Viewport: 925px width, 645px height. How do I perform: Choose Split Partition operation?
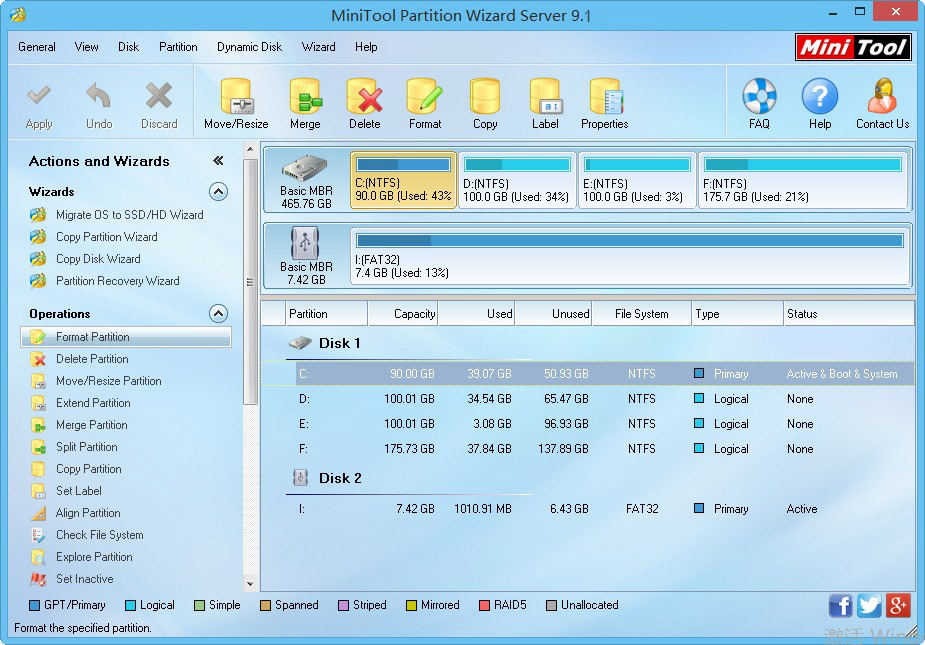[x=87, y=447]
